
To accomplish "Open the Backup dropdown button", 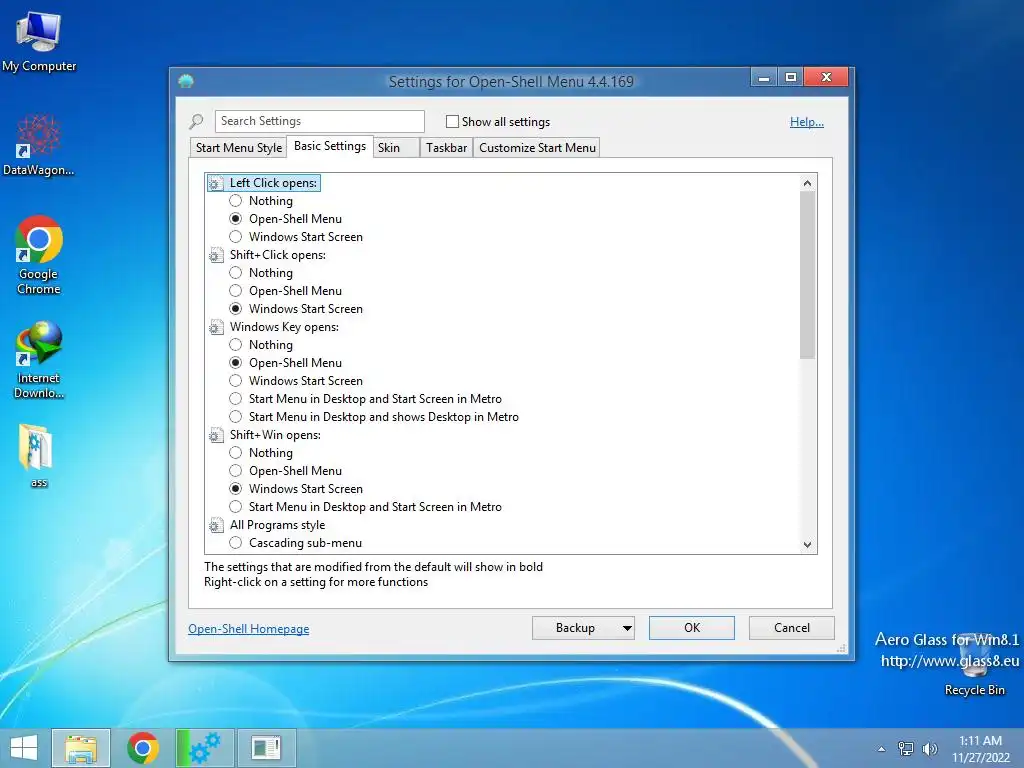I will (x=583, y=628).
